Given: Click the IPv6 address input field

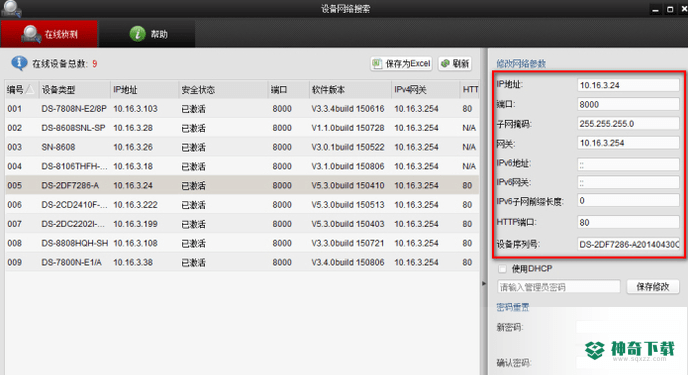Looking at the screenshot, I should (x=628, y=164).
